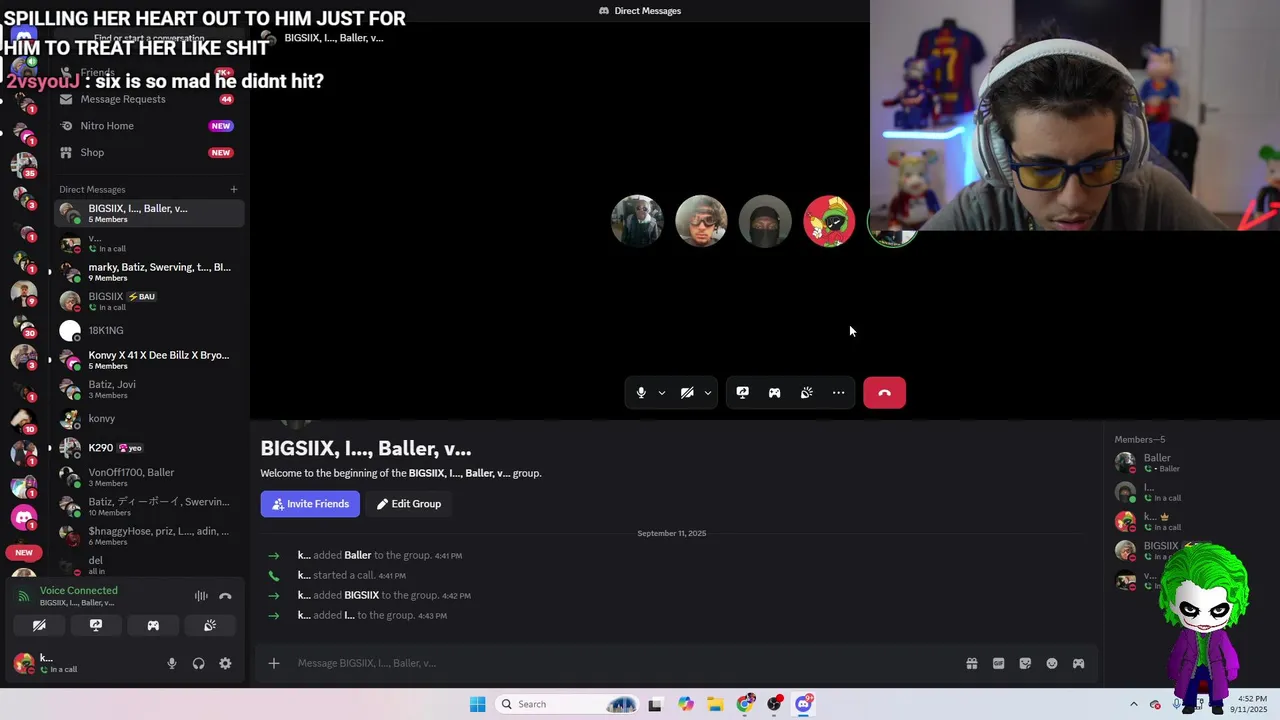
Task: Open Message Requests
Action: coord(148,99)
